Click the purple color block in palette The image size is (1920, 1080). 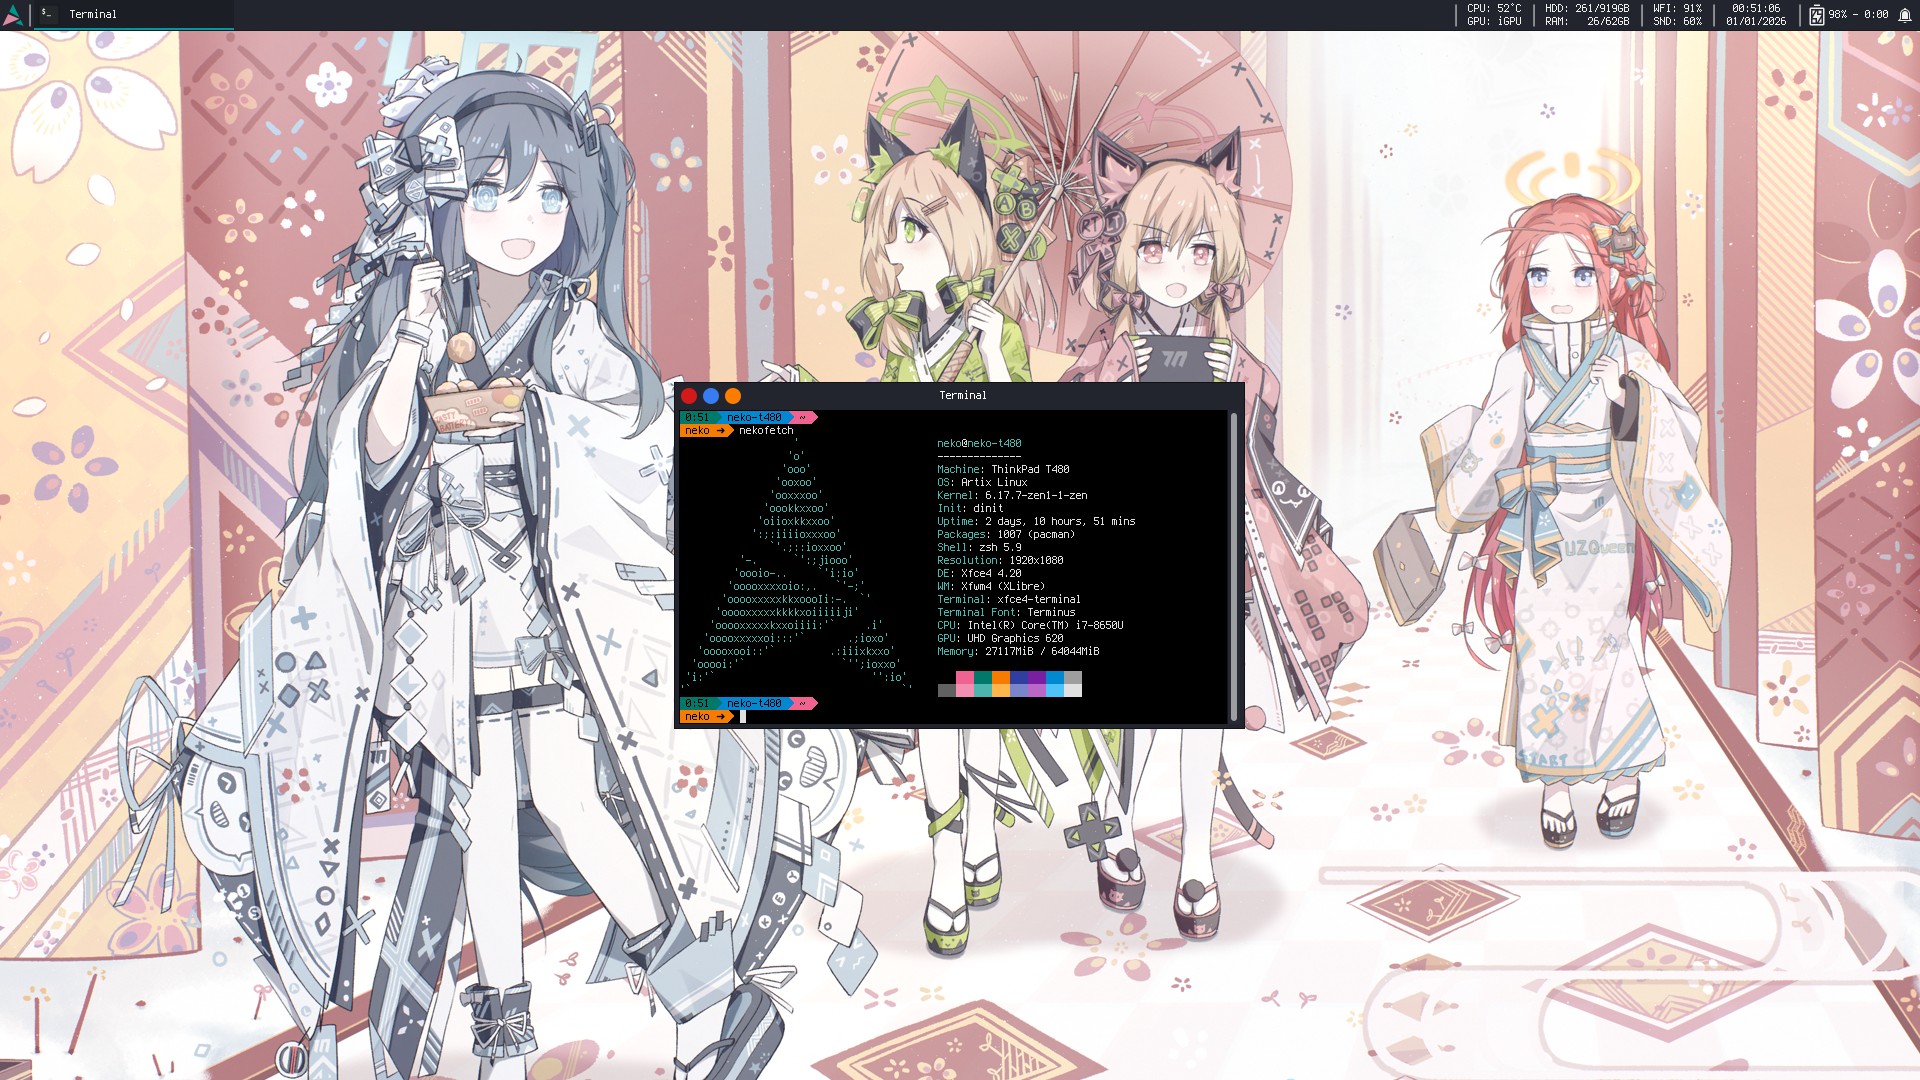coord(1036,678)
